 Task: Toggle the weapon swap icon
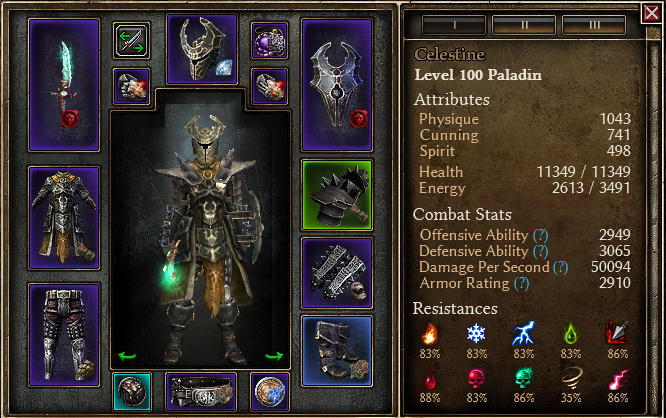point(131,40)
